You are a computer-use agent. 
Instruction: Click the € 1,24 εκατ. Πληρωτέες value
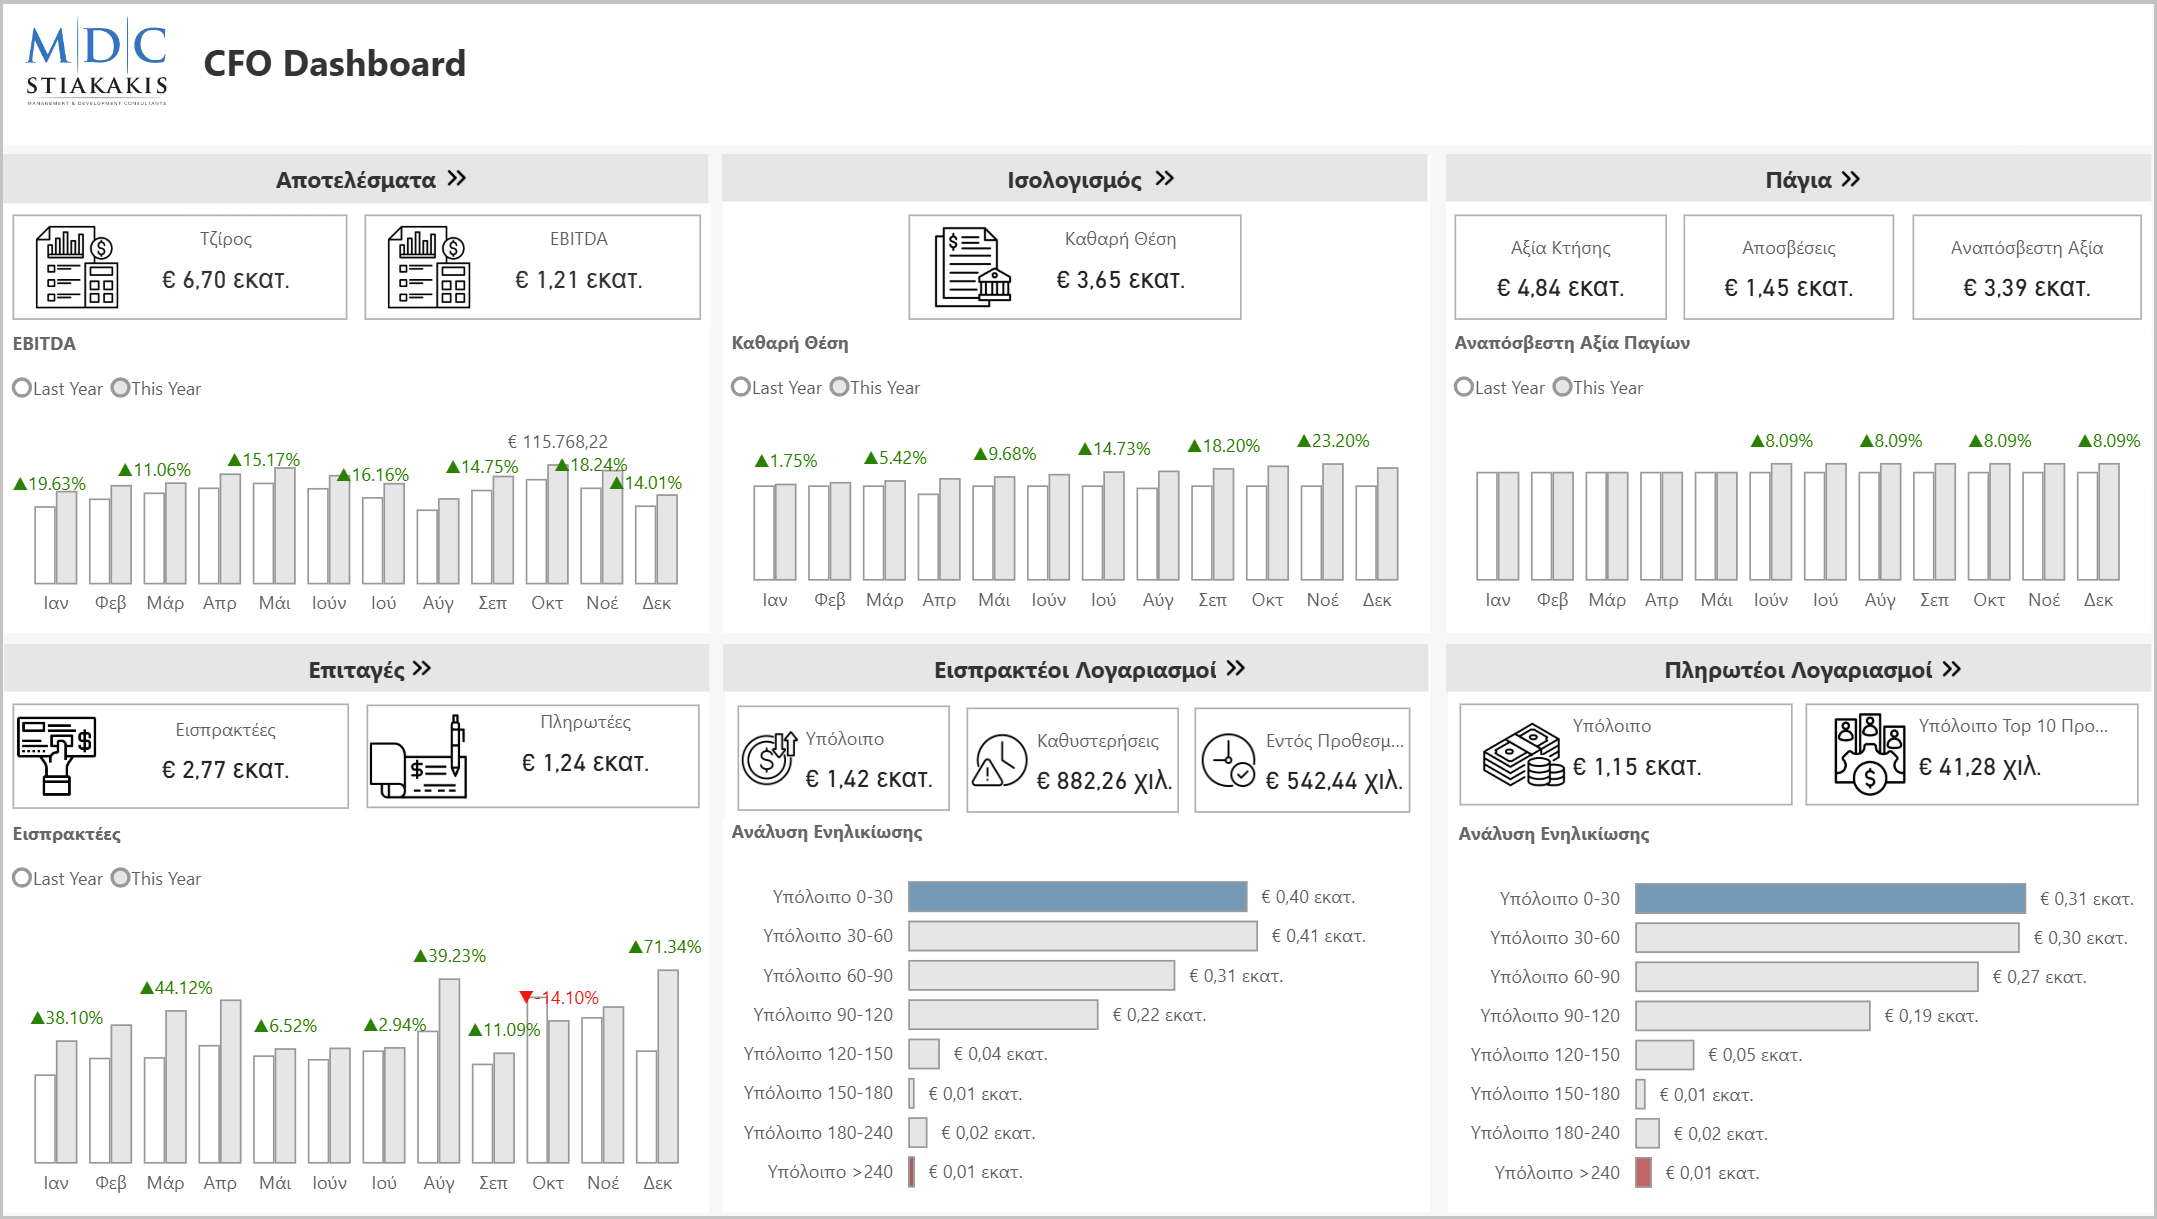point(585,763)
